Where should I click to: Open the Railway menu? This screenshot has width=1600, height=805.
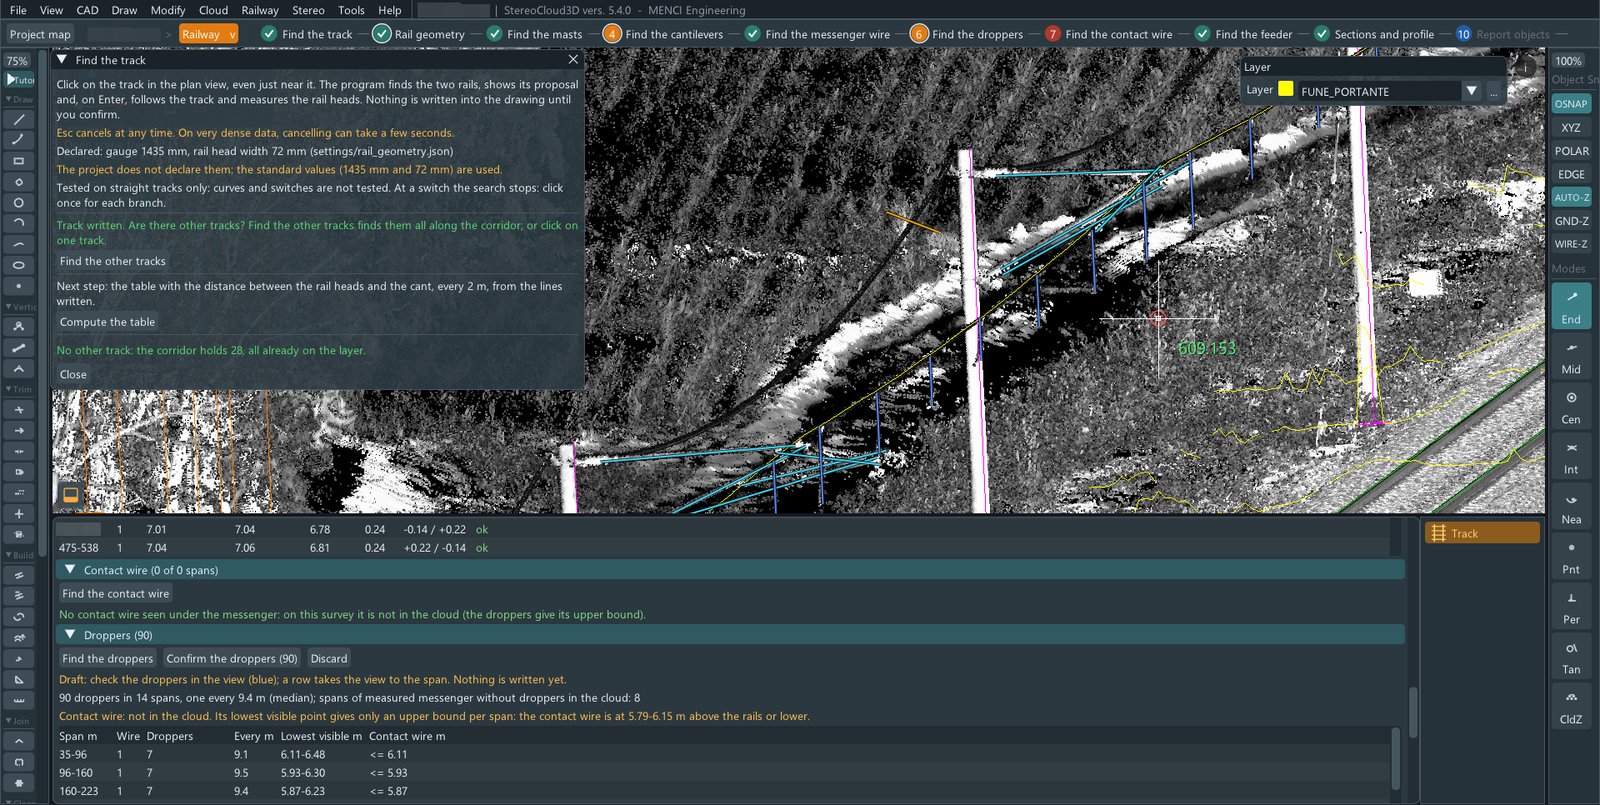point(260,10)
